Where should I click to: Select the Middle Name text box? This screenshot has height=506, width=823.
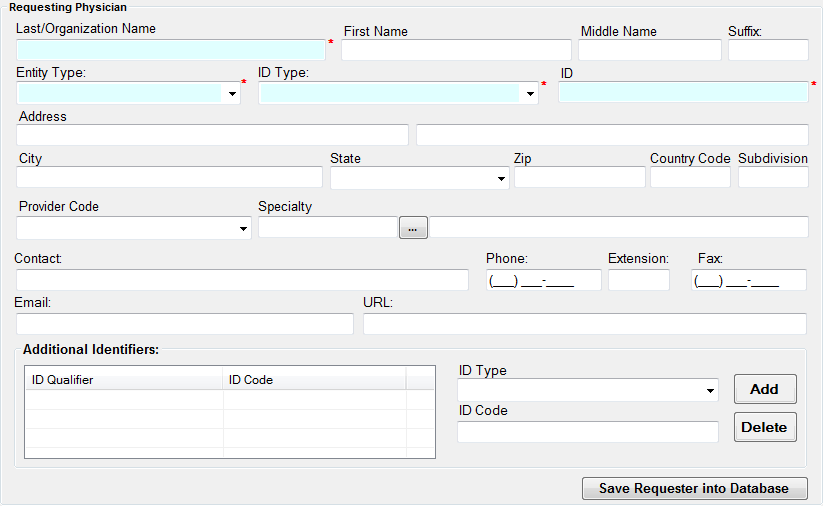[x=649, y=50]
